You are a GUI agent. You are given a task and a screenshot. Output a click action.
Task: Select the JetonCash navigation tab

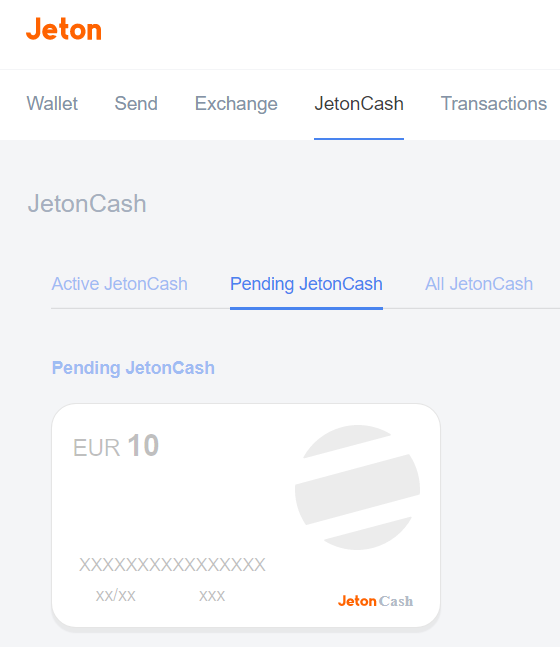pyautogui.click(x=359, y=104)
